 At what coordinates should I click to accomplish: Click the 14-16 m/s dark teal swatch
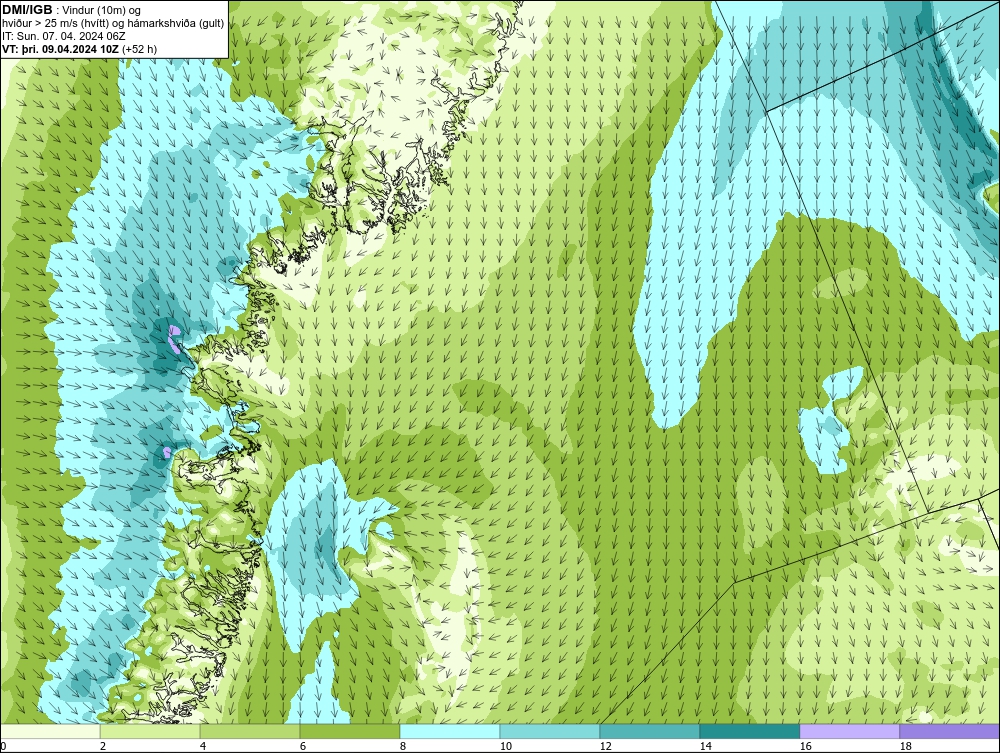click(749, 731)
